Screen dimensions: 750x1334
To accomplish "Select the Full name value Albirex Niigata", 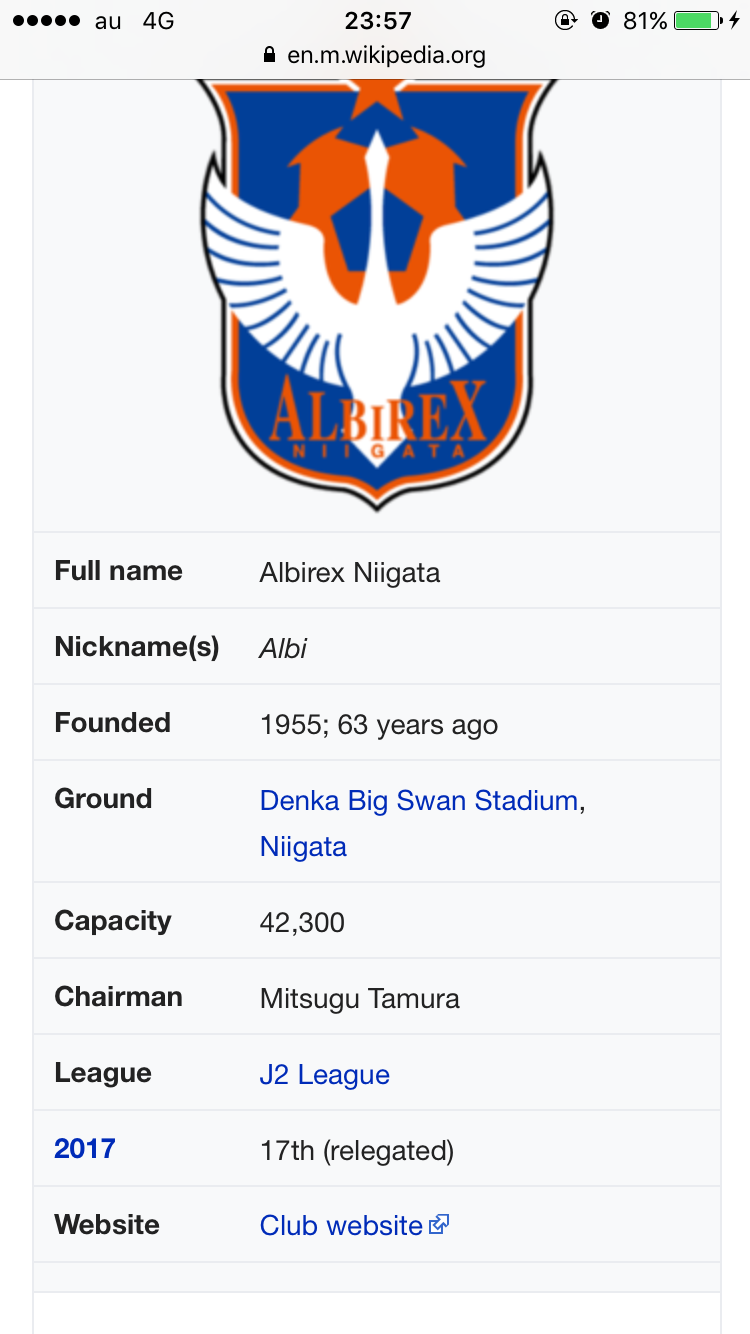I will click(x=350, y=572).
